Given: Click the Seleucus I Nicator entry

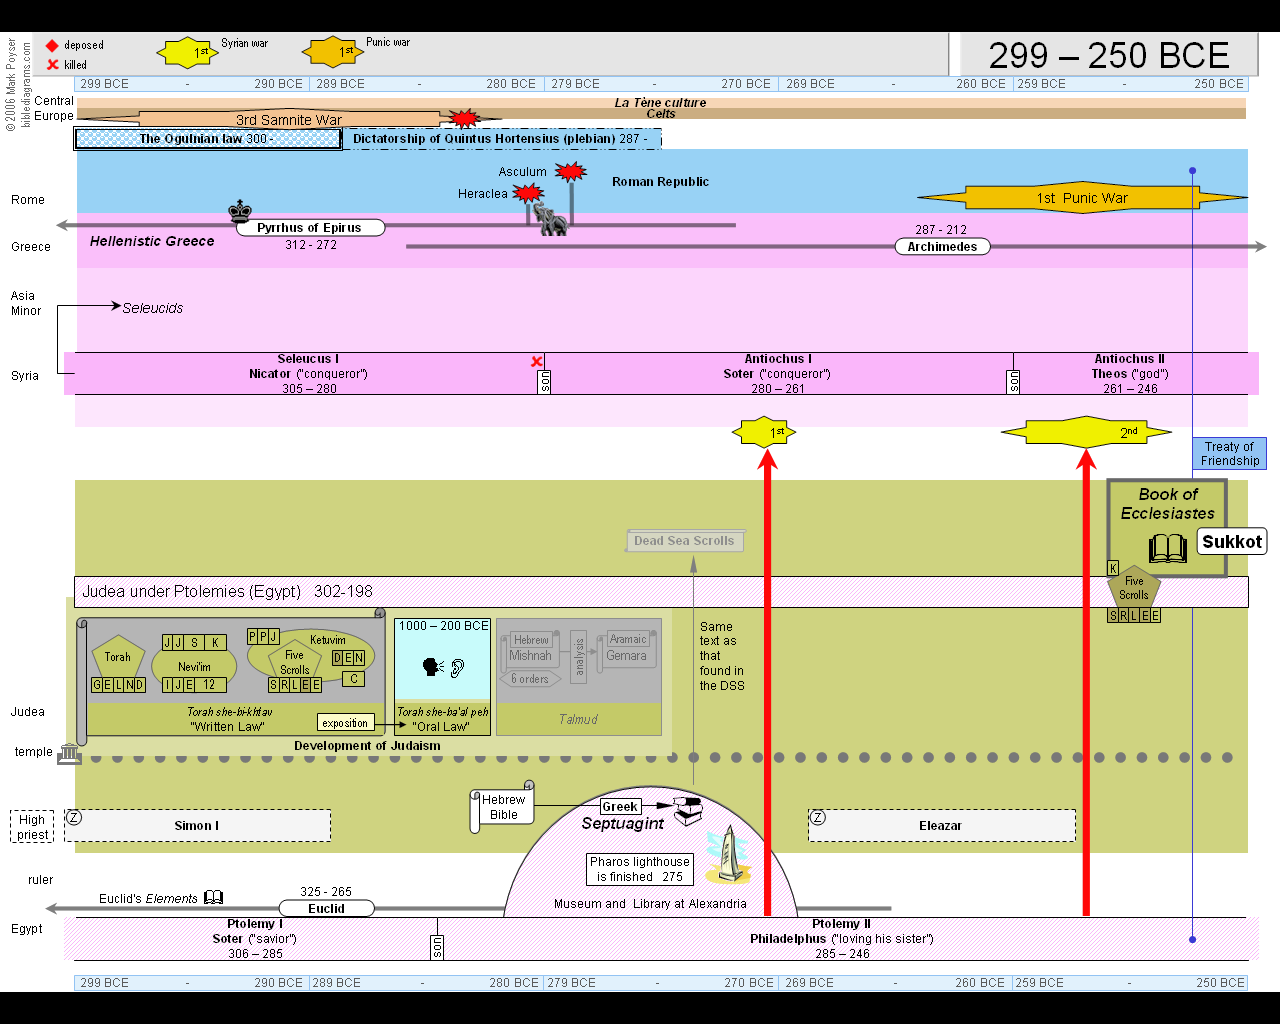Looking at the screenshot, I should [308, 374].
